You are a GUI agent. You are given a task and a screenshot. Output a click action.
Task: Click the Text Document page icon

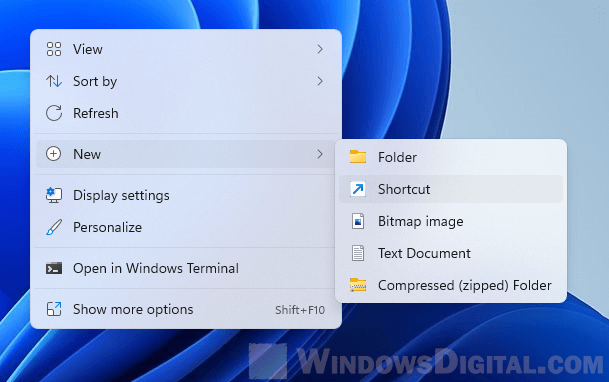[358, 253]
